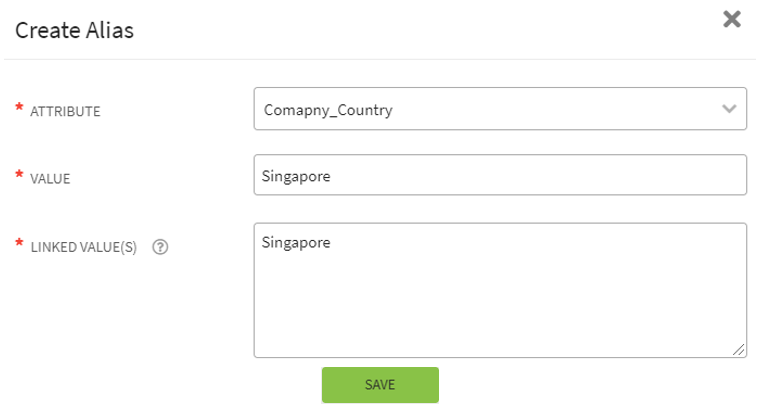The height and width of the screenshot is (409, 775).
Task: Click the Create Alias dialog title
Action: click(75, 31)
